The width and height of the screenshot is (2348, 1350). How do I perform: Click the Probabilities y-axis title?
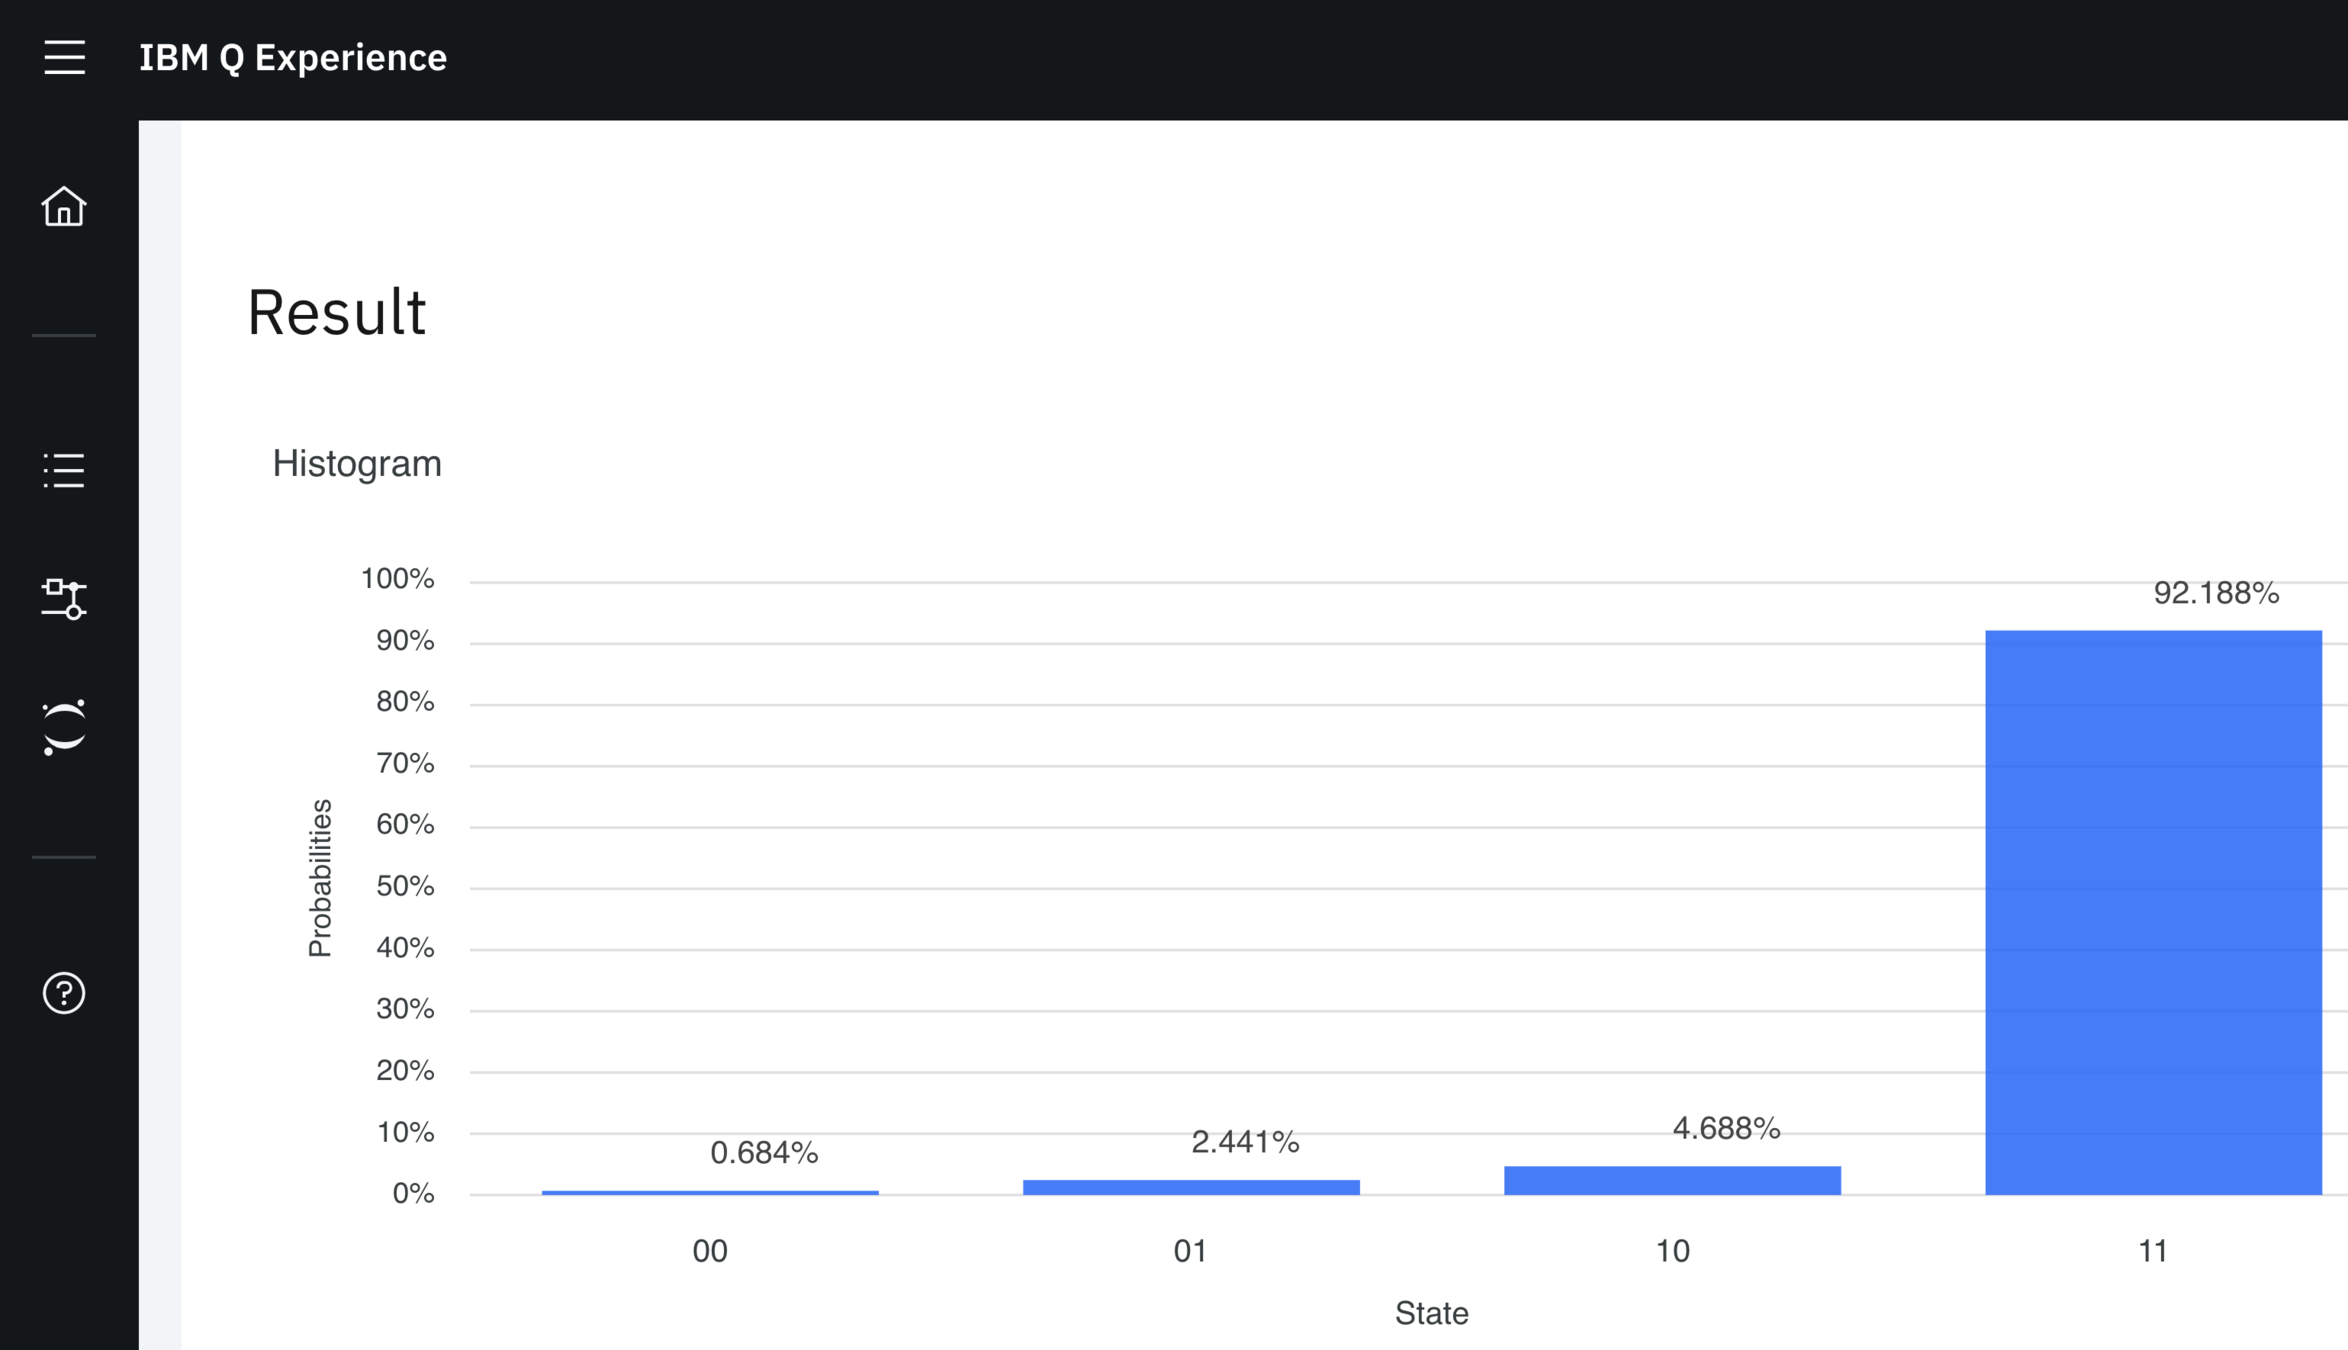[320, 878]
